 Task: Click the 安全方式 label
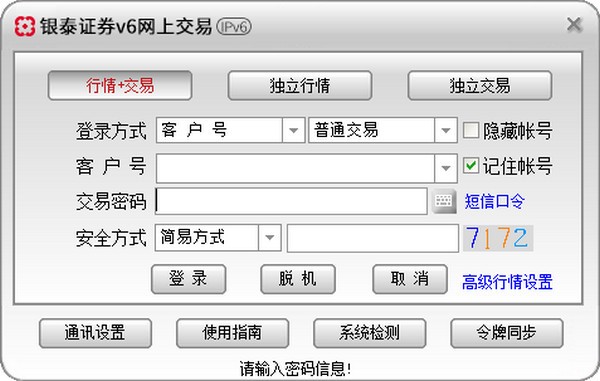111,238
